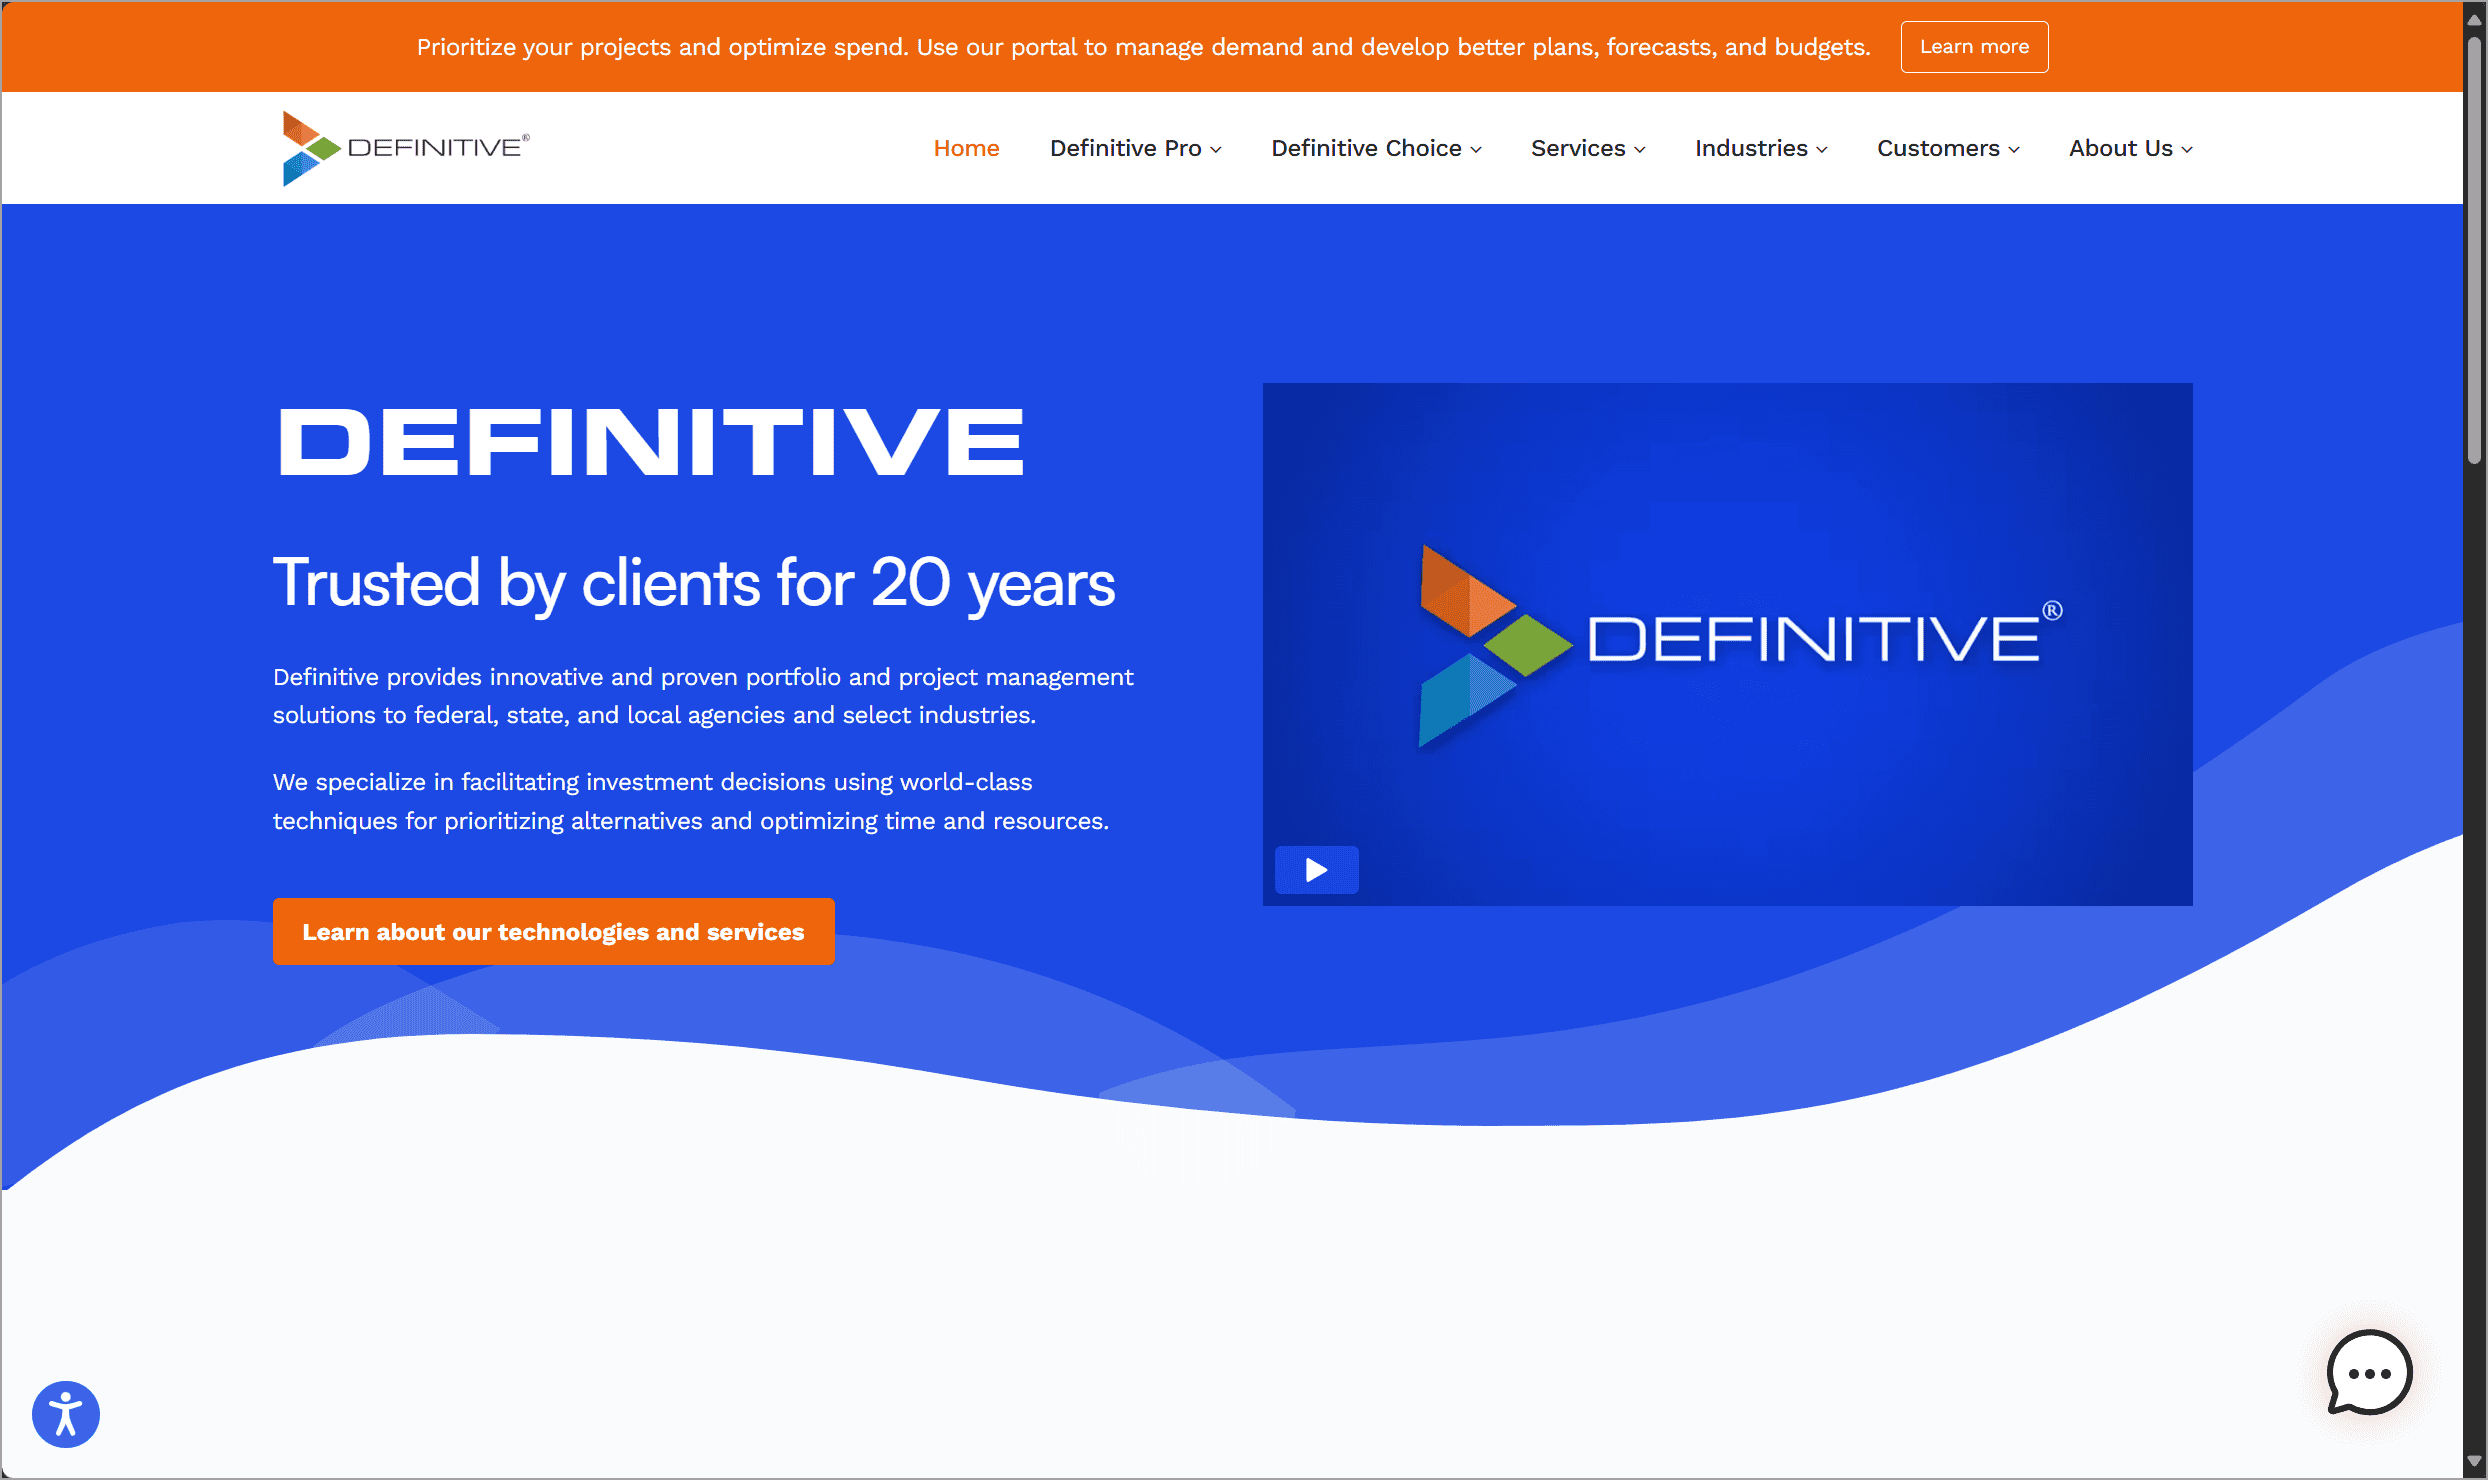2488x1480 pixels.
Task: Play the Definitive intro video
Action: [1316, 869]
